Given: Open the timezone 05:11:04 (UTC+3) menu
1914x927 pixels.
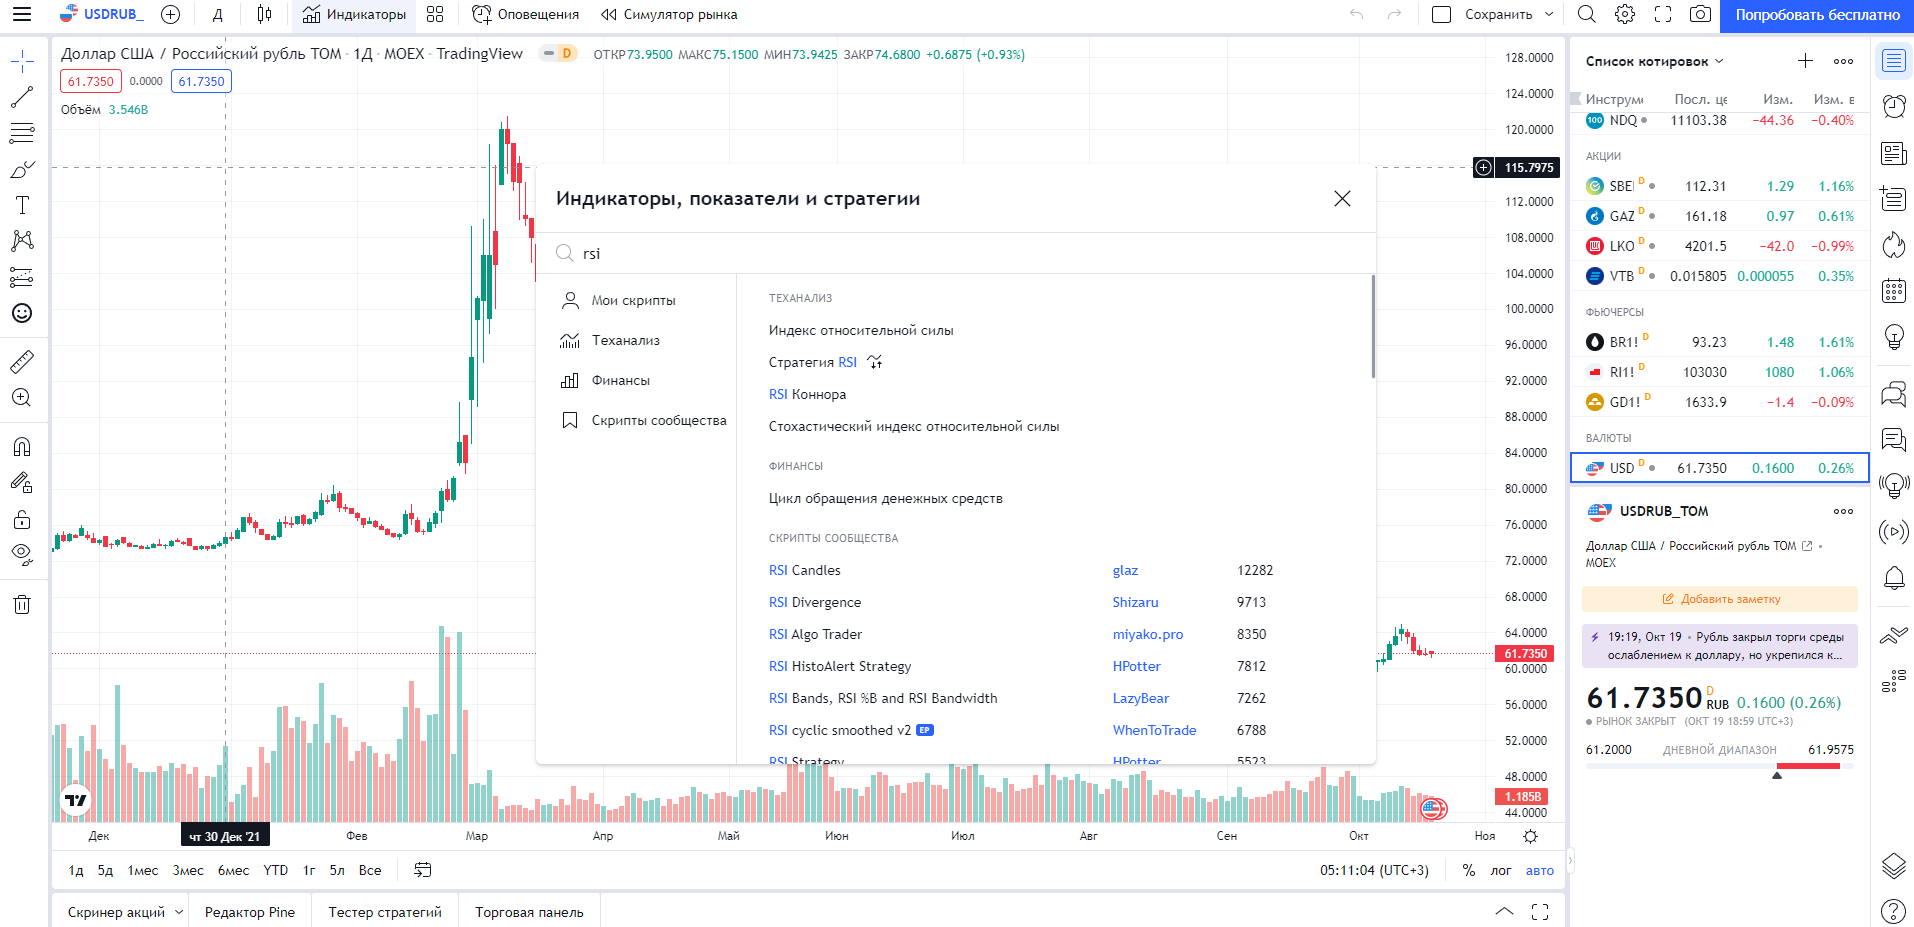Looking at the screenshot, I should point(1374,870).
